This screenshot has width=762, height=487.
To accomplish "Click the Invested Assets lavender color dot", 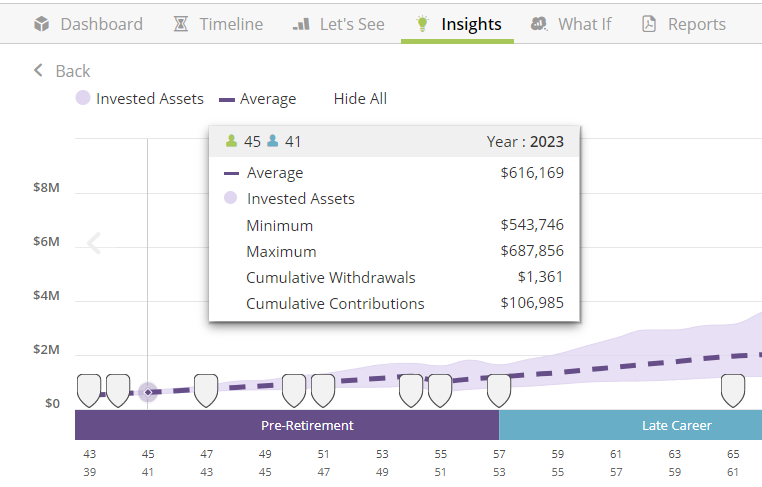I will click(84, 99).
